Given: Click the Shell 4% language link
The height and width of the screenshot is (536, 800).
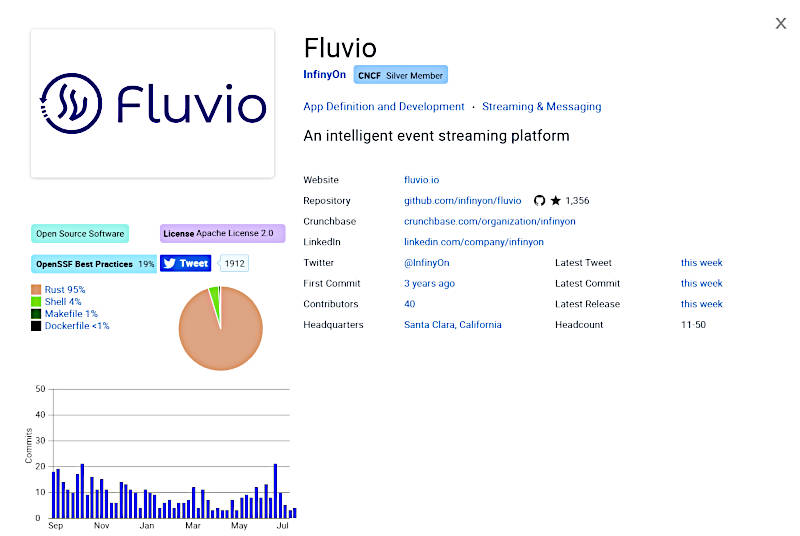Looking at the screenshot, I should pyautogui.click(x=63, y=302).
